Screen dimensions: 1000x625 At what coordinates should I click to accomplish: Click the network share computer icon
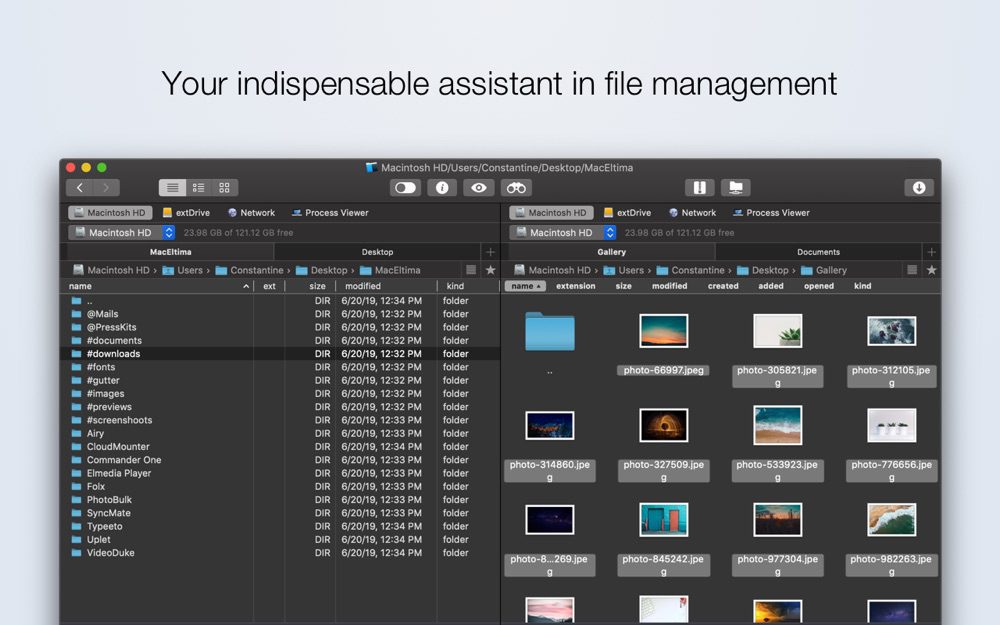click(x=736, y=188)
